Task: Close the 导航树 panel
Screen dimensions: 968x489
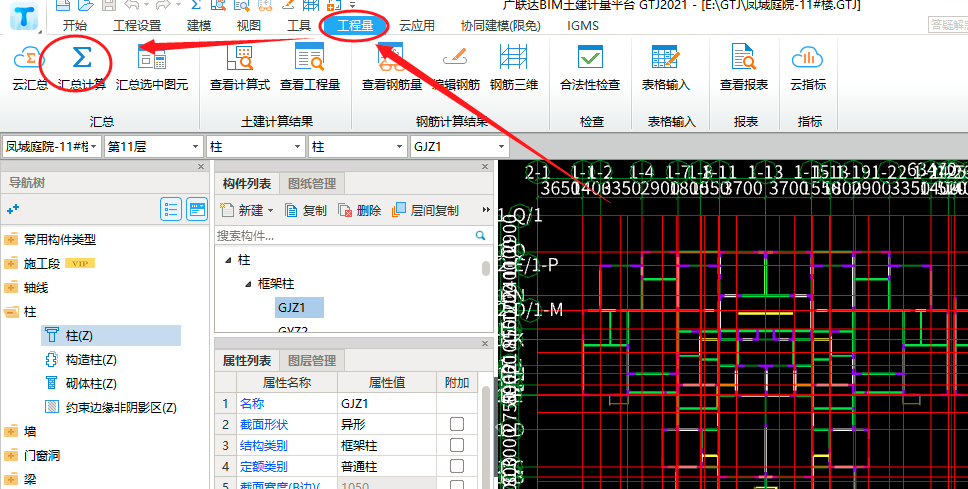Action: pyautogui.click(x=201, y=167)
